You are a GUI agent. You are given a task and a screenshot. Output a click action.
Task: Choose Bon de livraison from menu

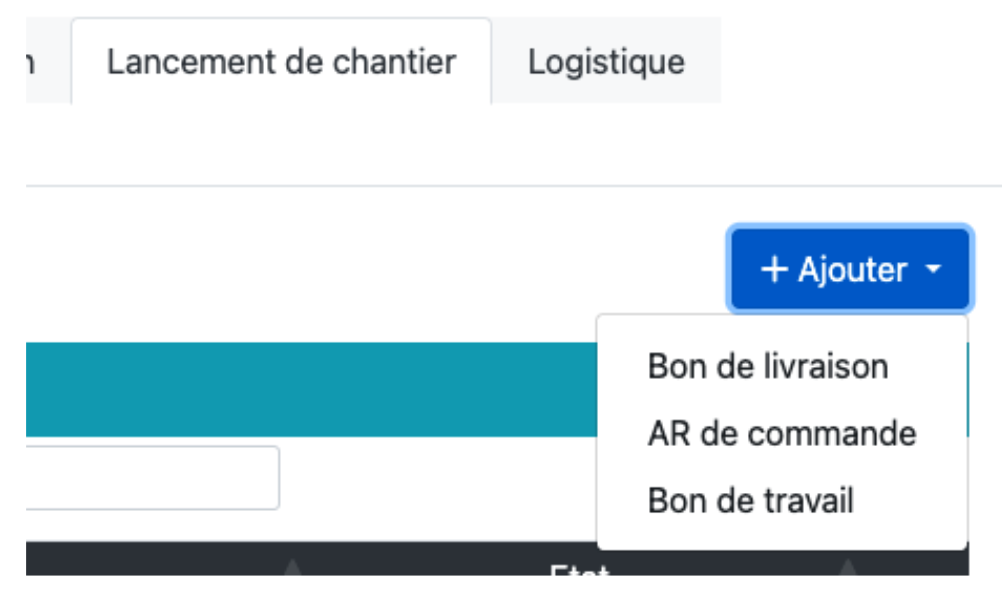767,366
